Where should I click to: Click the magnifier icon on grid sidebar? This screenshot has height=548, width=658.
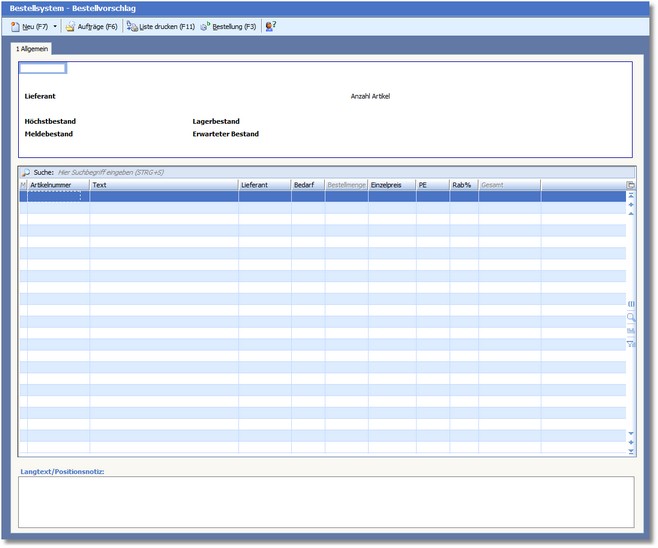pyautogui.click(x=631, y=317)
